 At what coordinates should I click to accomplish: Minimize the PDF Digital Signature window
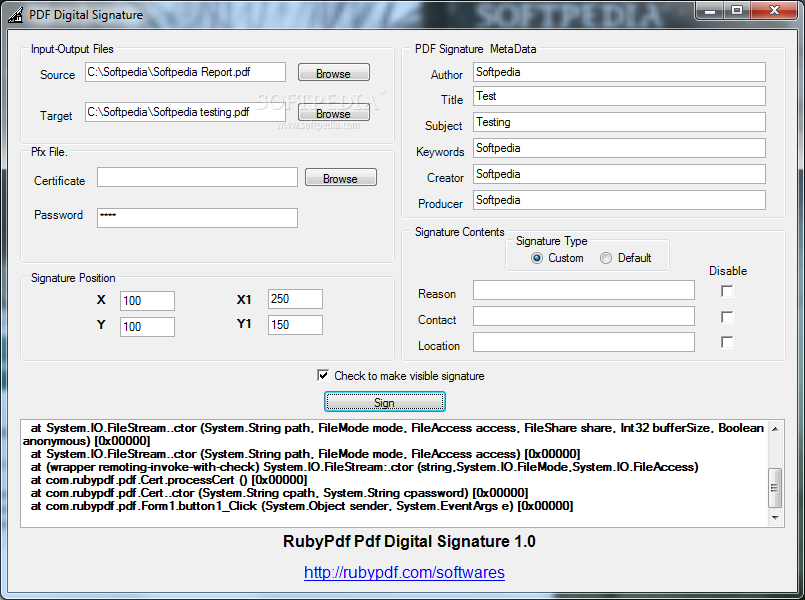tap(711, 11)
